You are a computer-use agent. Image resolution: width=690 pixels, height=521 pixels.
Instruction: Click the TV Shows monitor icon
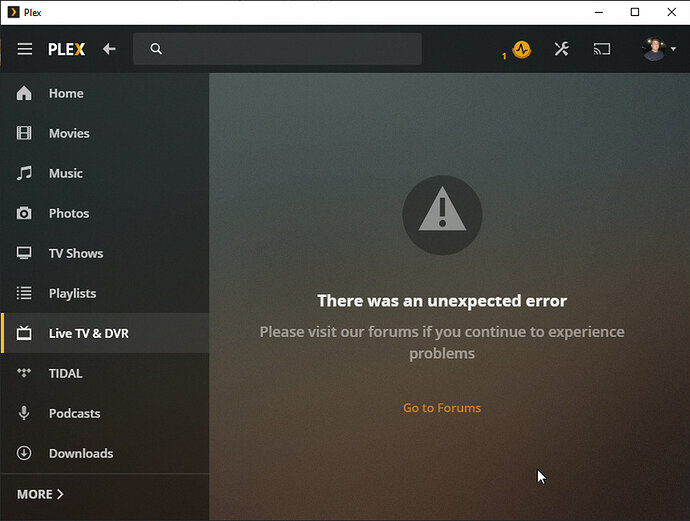tap(24, 253)
